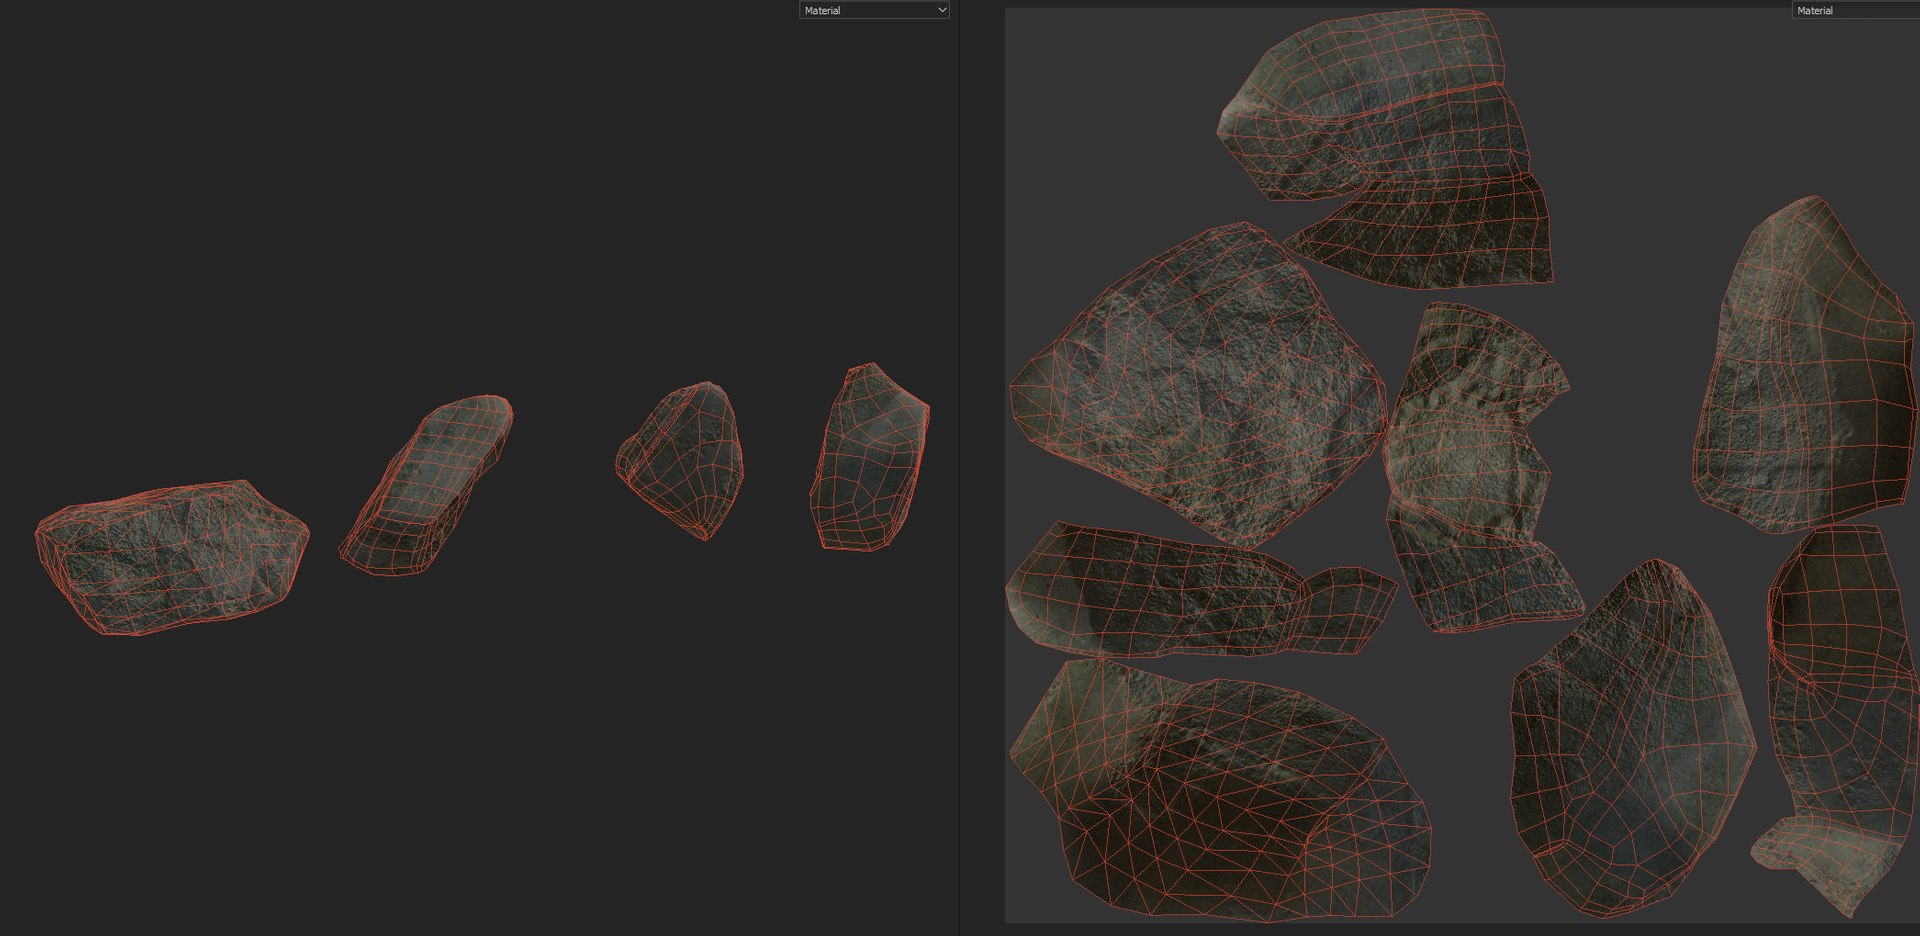Click the big triangulated bottom-left UV island
Image resolution: width=1920 pixels, height=936 pixels.
pyautogui.click(x=1220, y=790)
